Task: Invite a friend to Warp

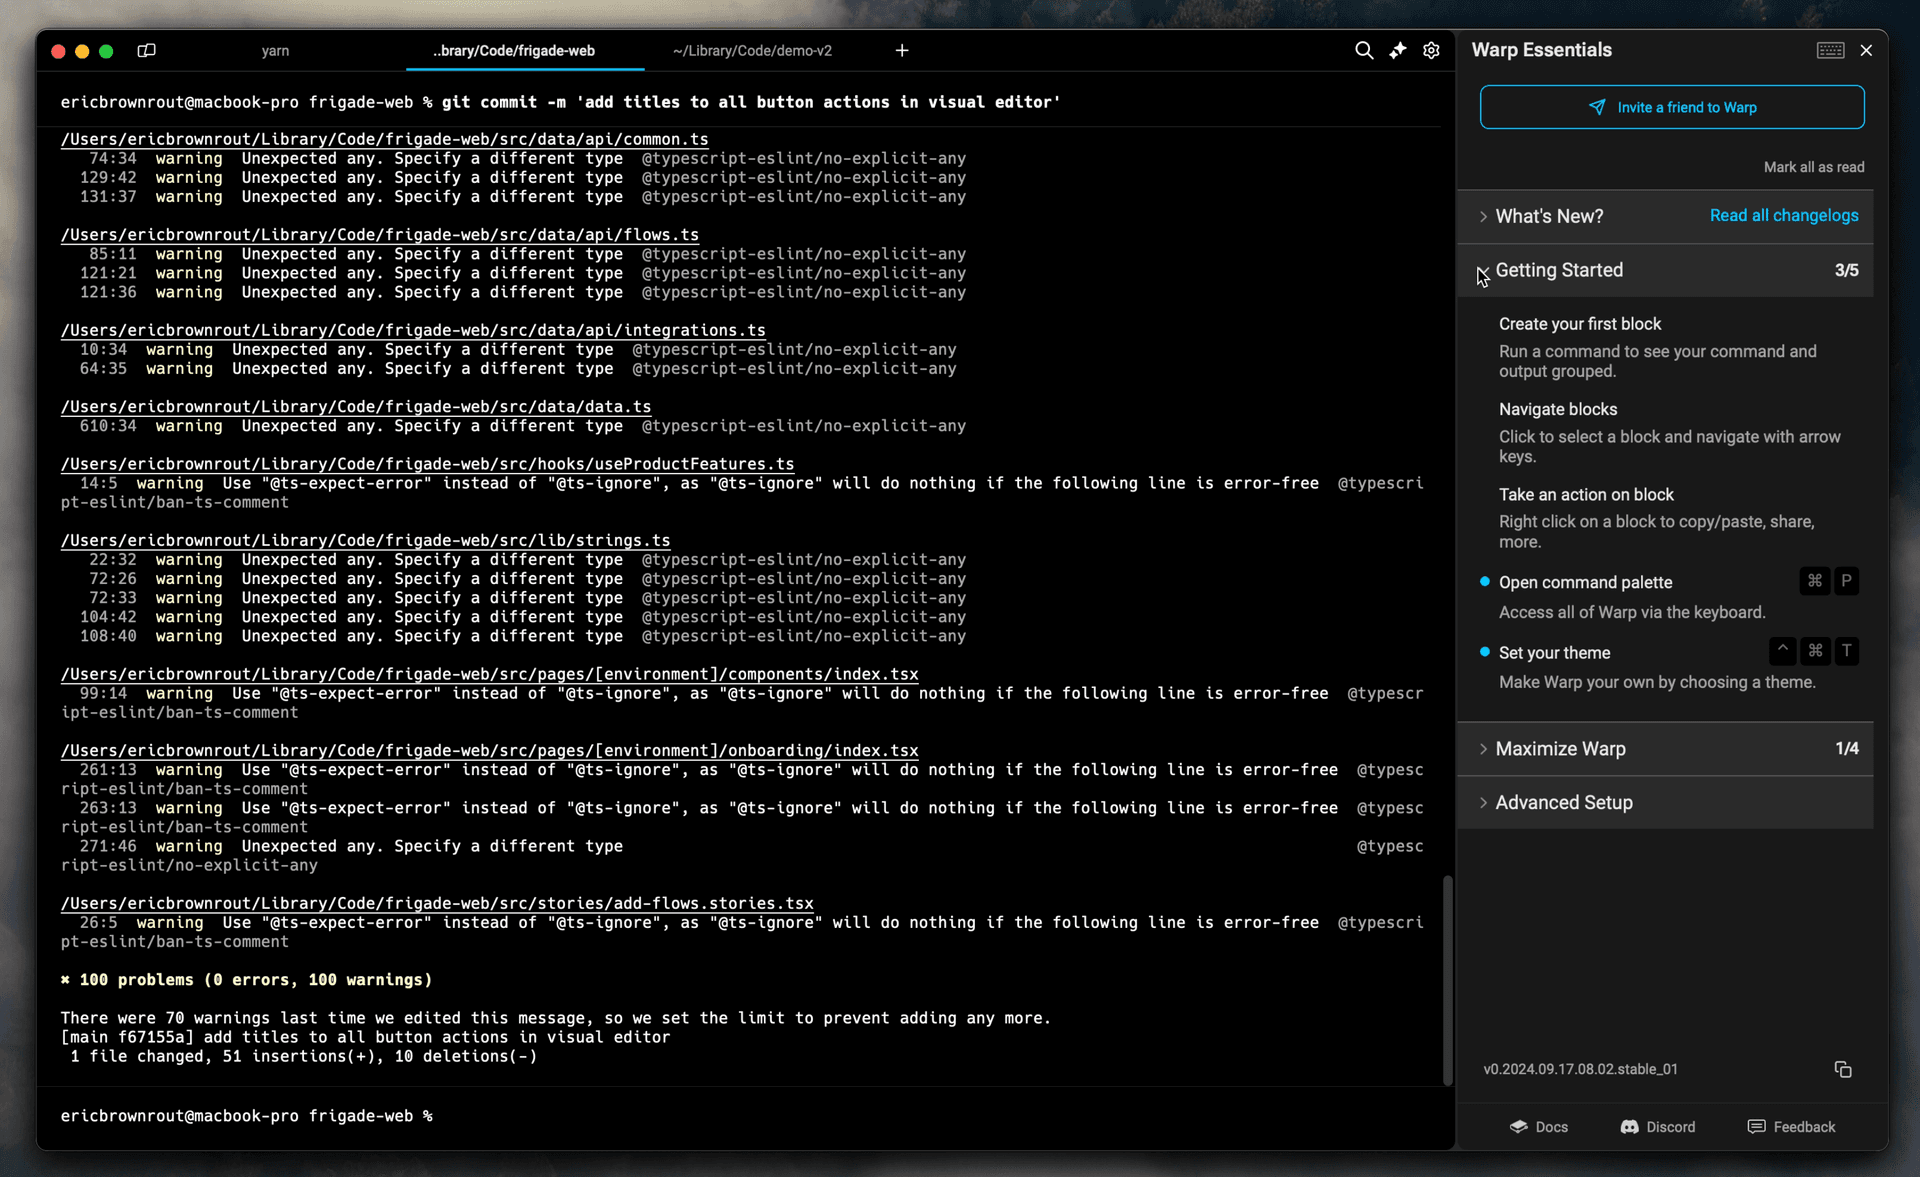Action: (x=1672, y=107)
